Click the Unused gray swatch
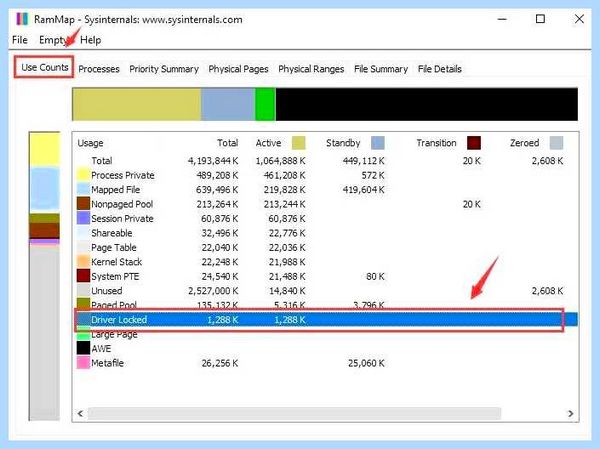The image size is (600, 449). tap(83, 291)
